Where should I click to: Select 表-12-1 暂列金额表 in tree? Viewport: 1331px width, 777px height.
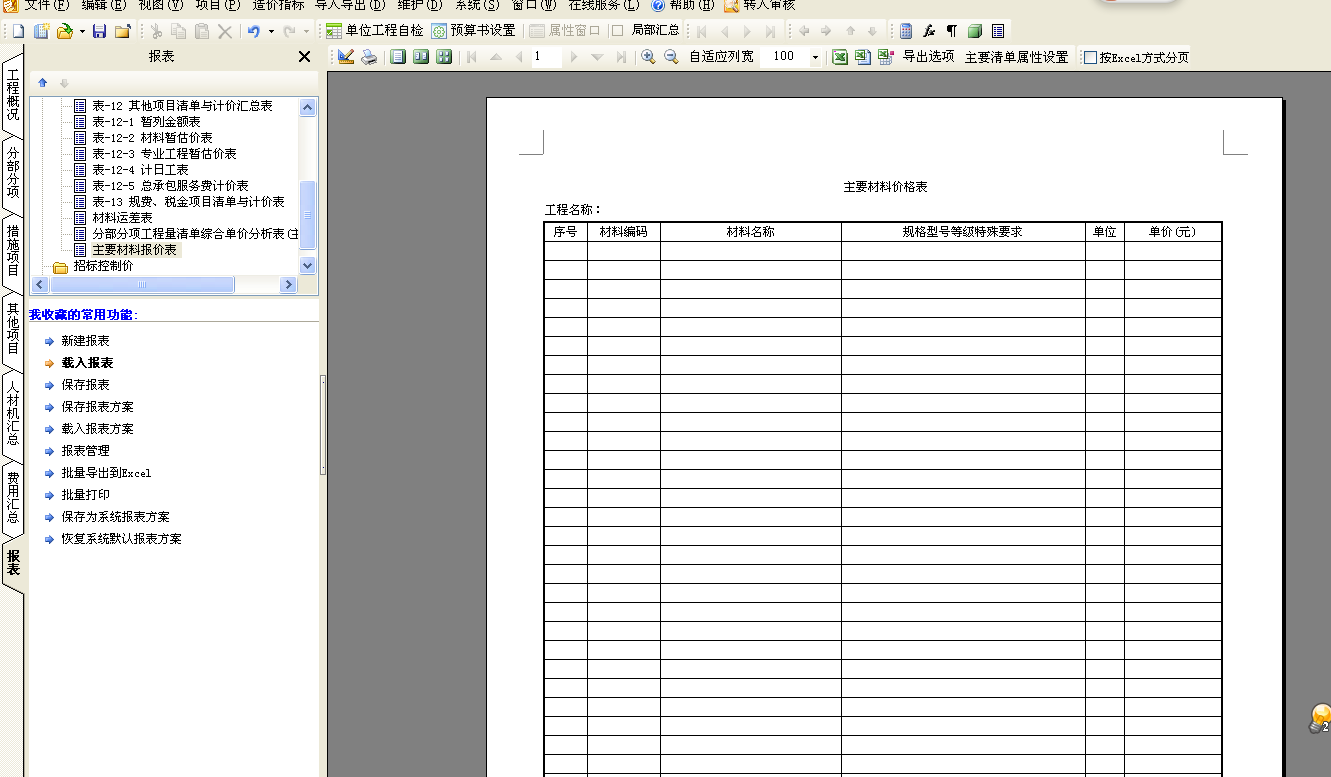(146, 122)
